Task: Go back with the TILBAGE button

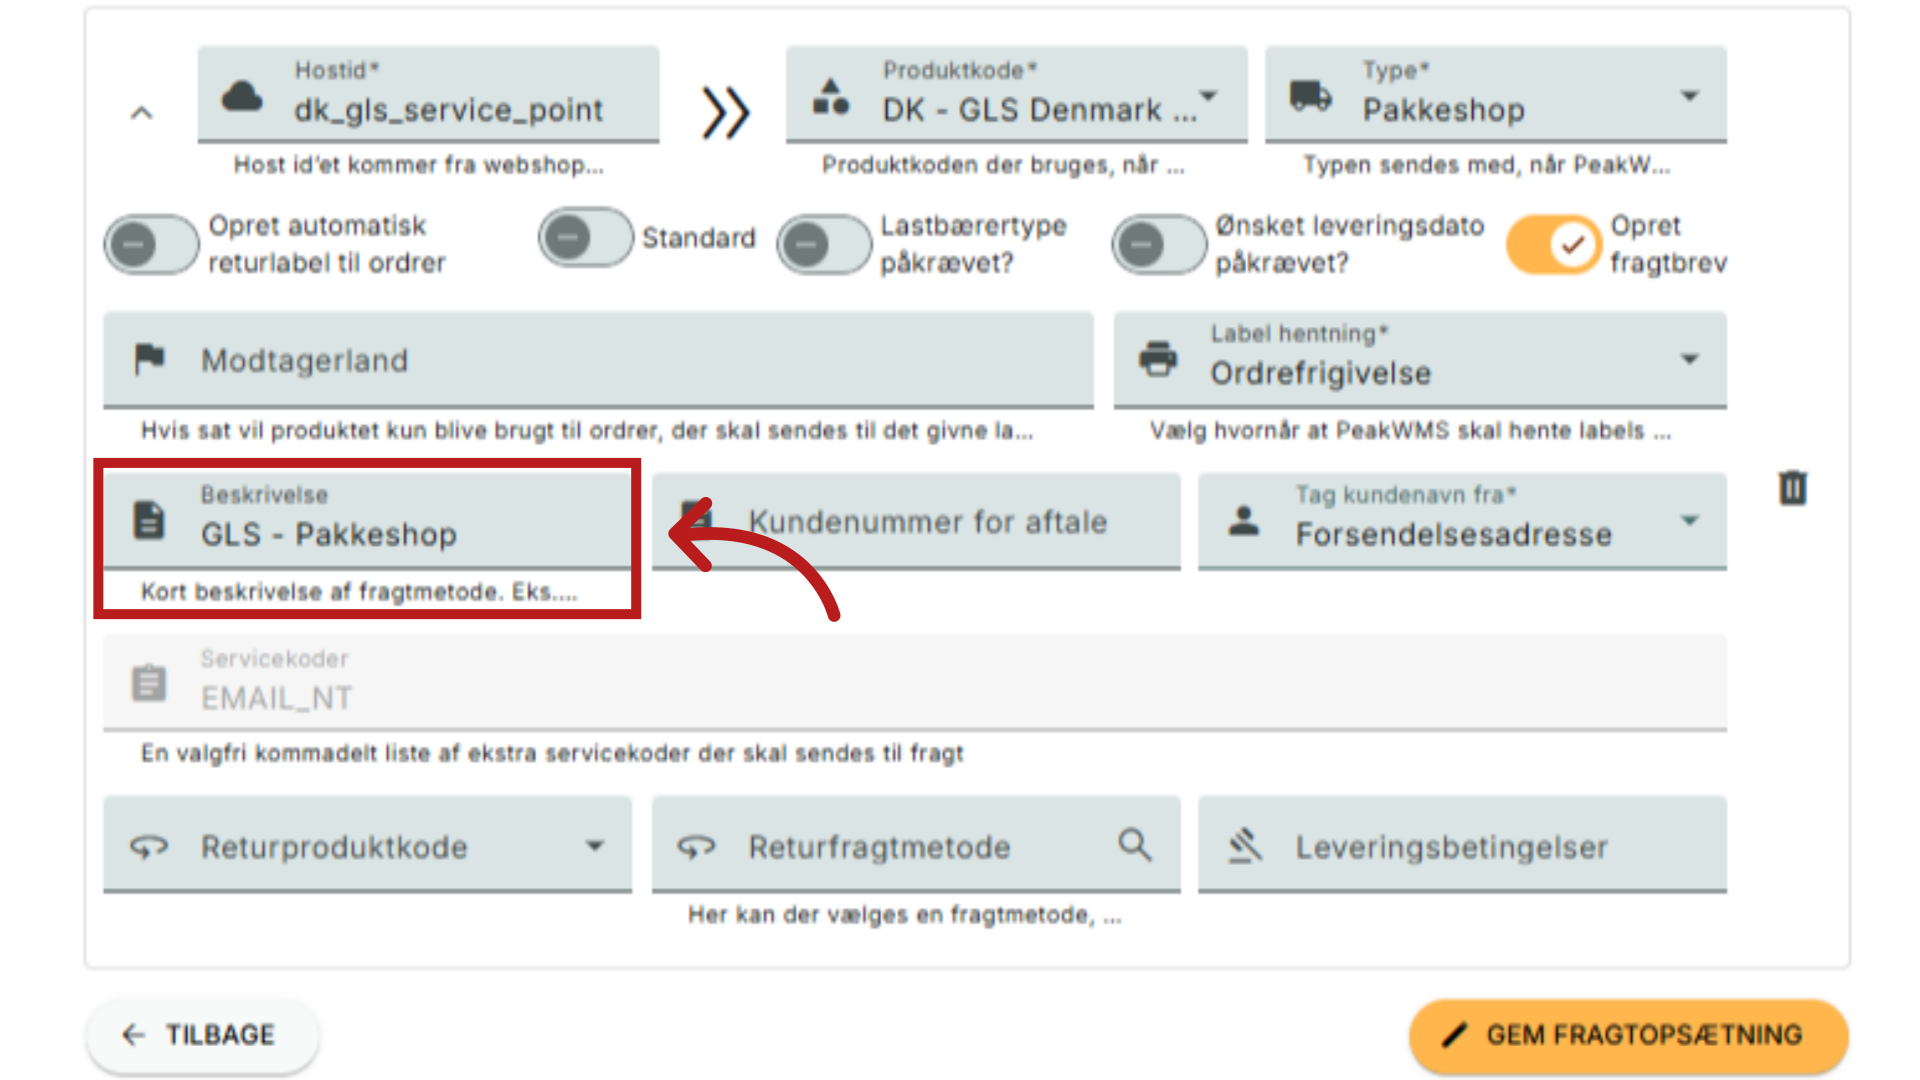Action: tap(202, 1035)
